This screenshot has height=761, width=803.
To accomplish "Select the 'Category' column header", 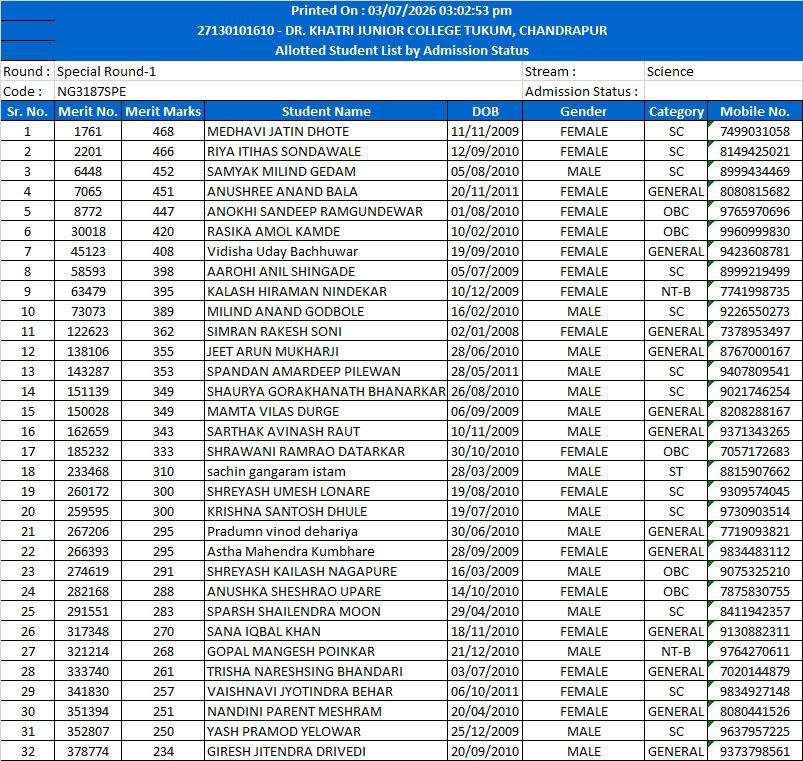I will [x=676, y=111].
